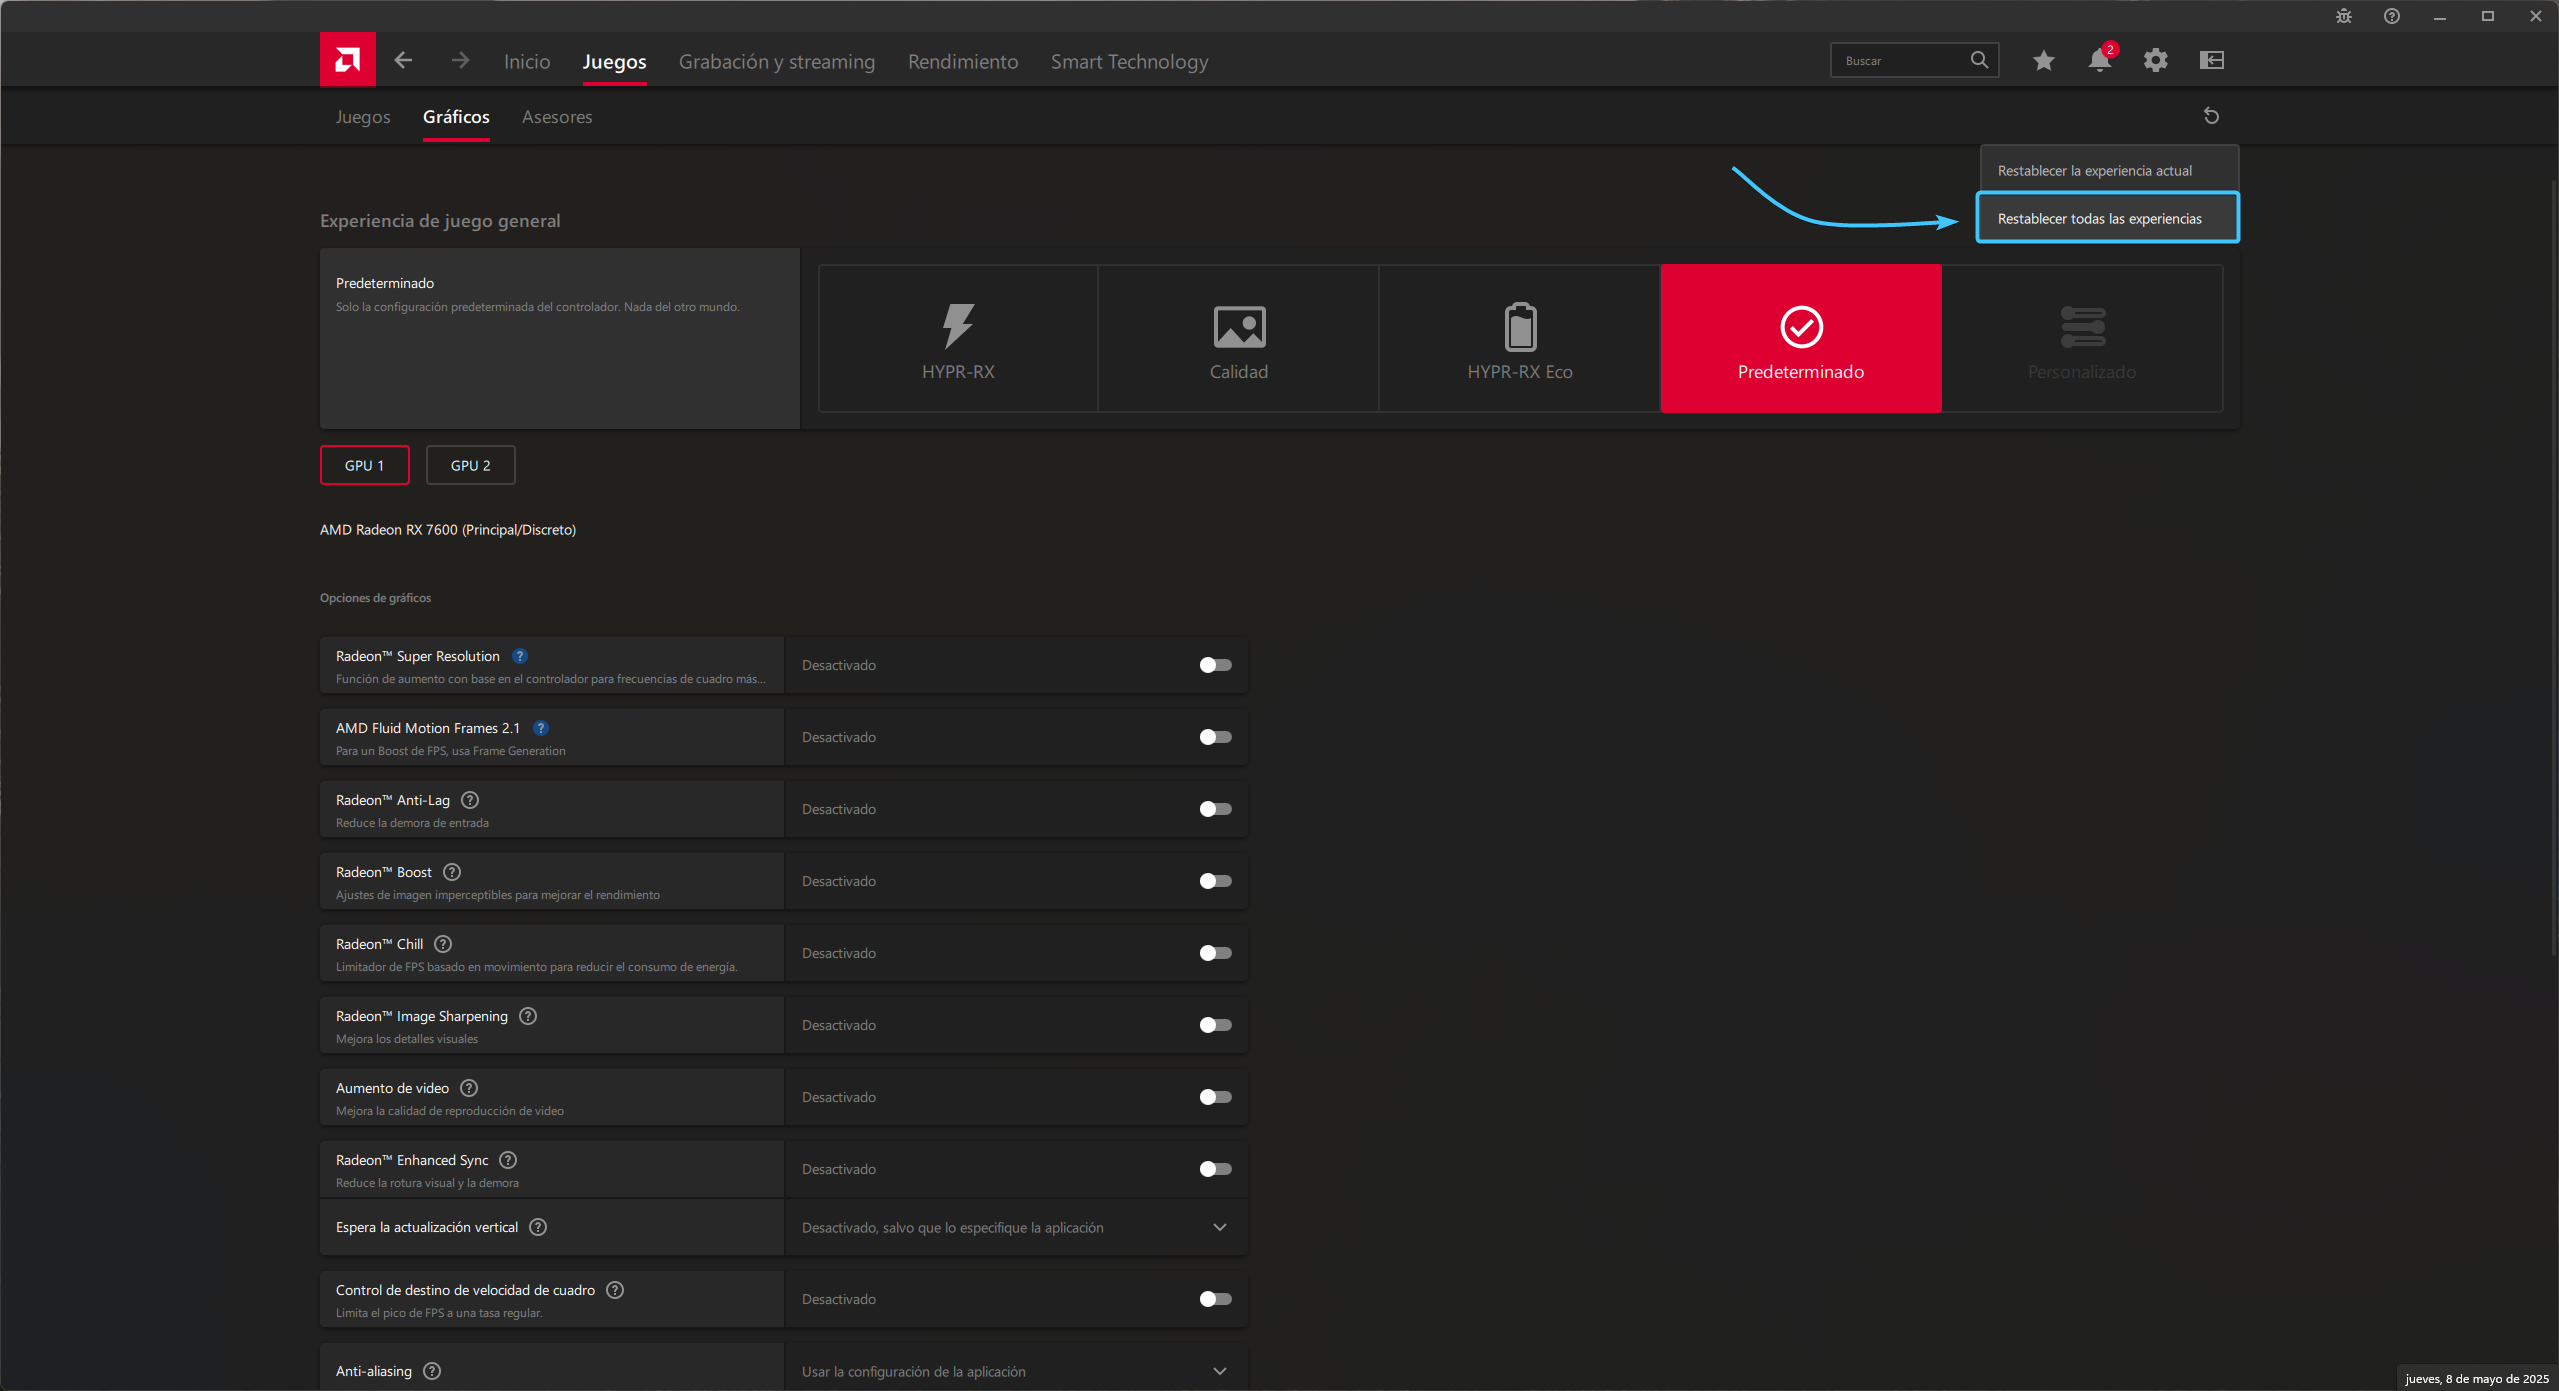Open the bug report icon
This screenshot has width=2559, height=1391.
tap(2344, 16)
